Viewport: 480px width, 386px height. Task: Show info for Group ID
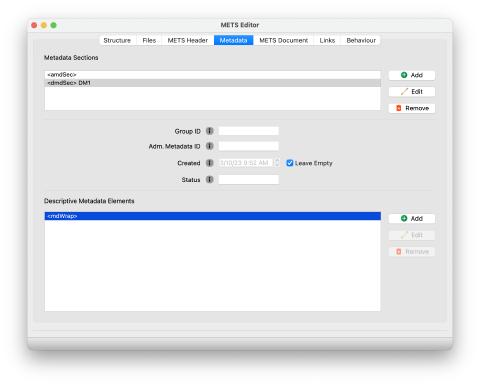point(209,131)
